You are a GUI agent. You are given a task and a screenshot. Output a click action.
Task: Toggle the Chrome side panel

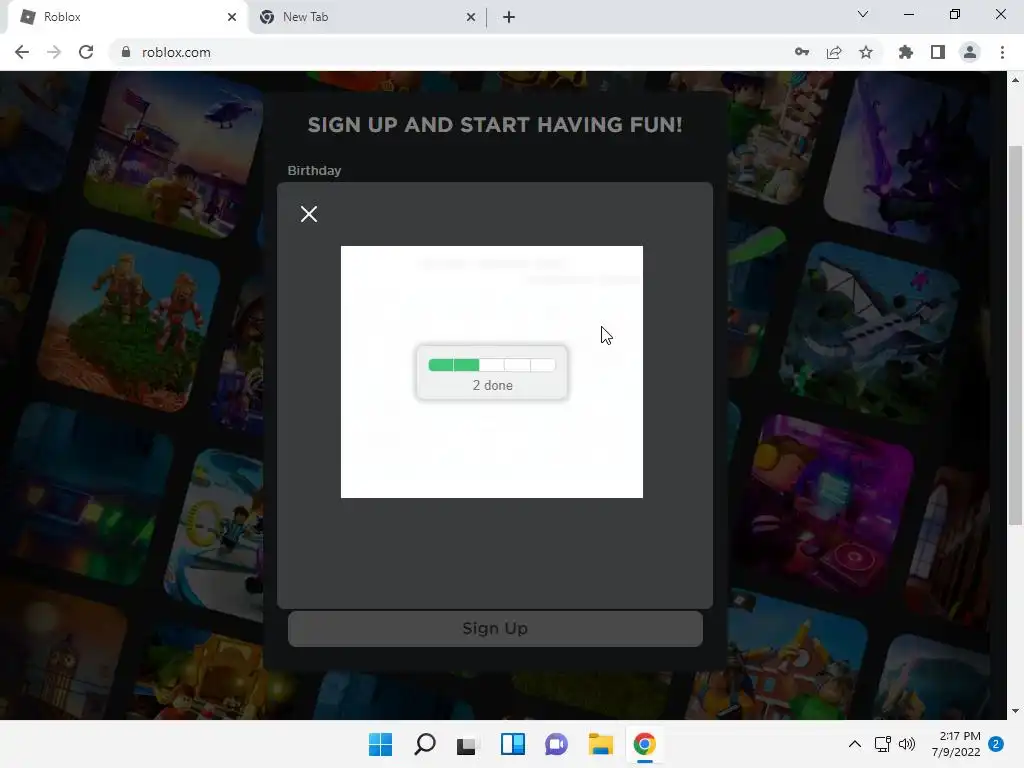[938, 52]
